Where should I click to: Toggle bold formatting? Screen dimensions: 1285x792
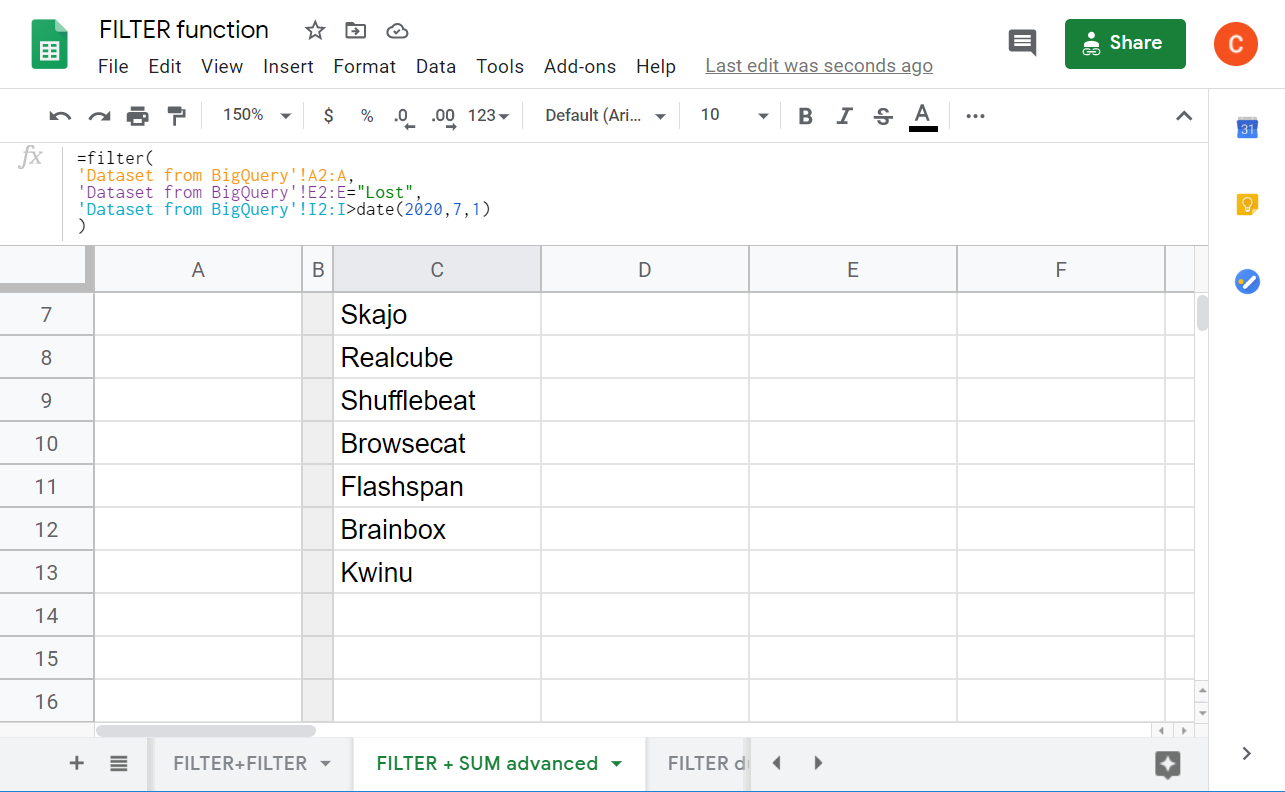pyautogui.click(x=805, y=116)
